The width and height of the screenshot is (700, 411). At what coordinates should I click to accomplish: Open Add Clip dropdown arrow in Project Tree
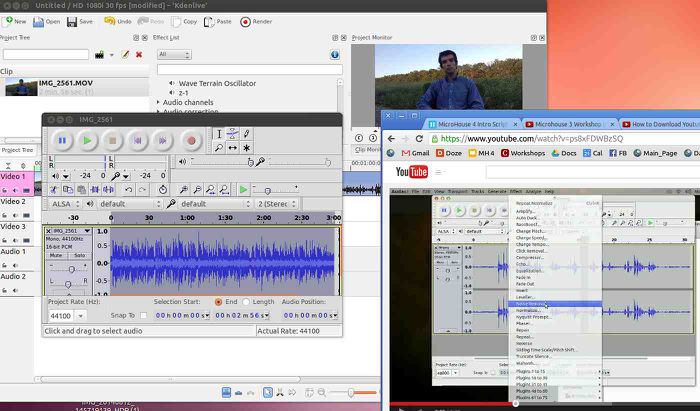click(112, 55)
